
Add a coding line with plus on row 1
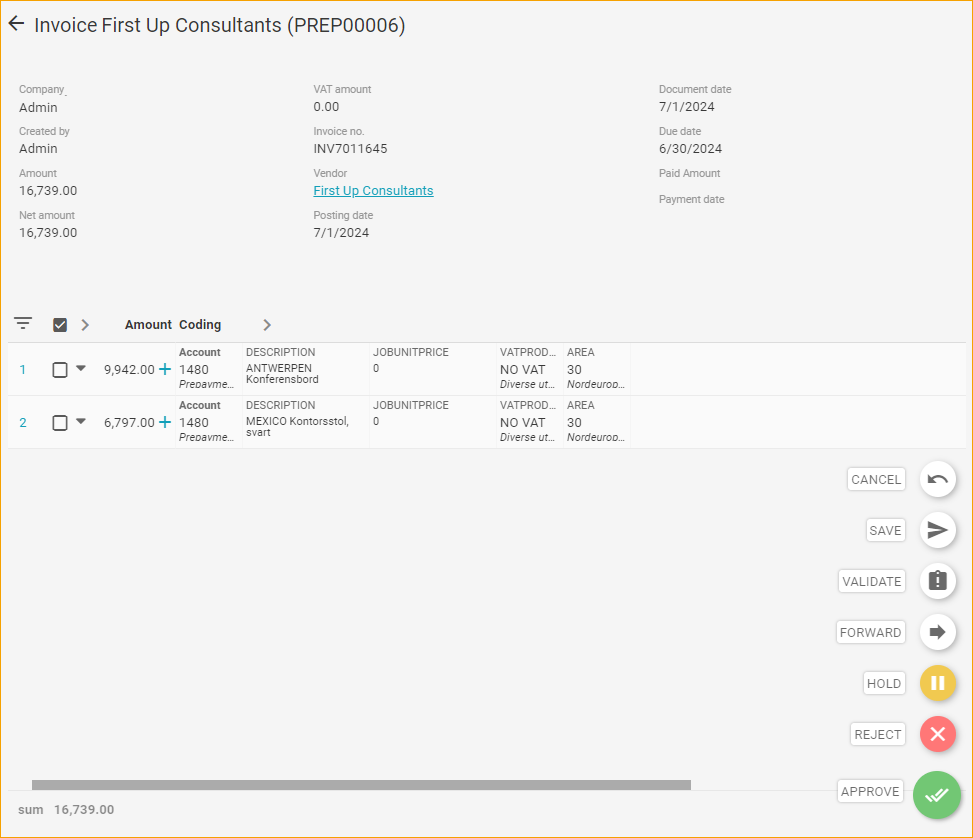click(165, 369)
